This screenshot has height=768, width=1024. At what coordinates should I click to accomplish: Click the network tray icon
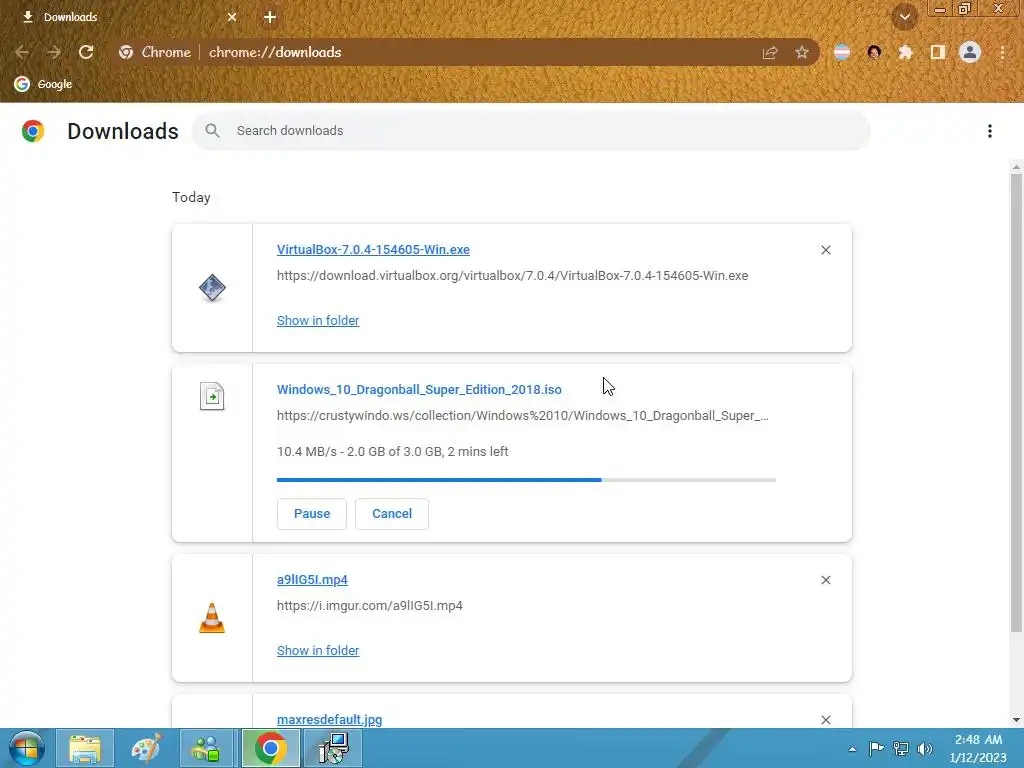[901, 748]
